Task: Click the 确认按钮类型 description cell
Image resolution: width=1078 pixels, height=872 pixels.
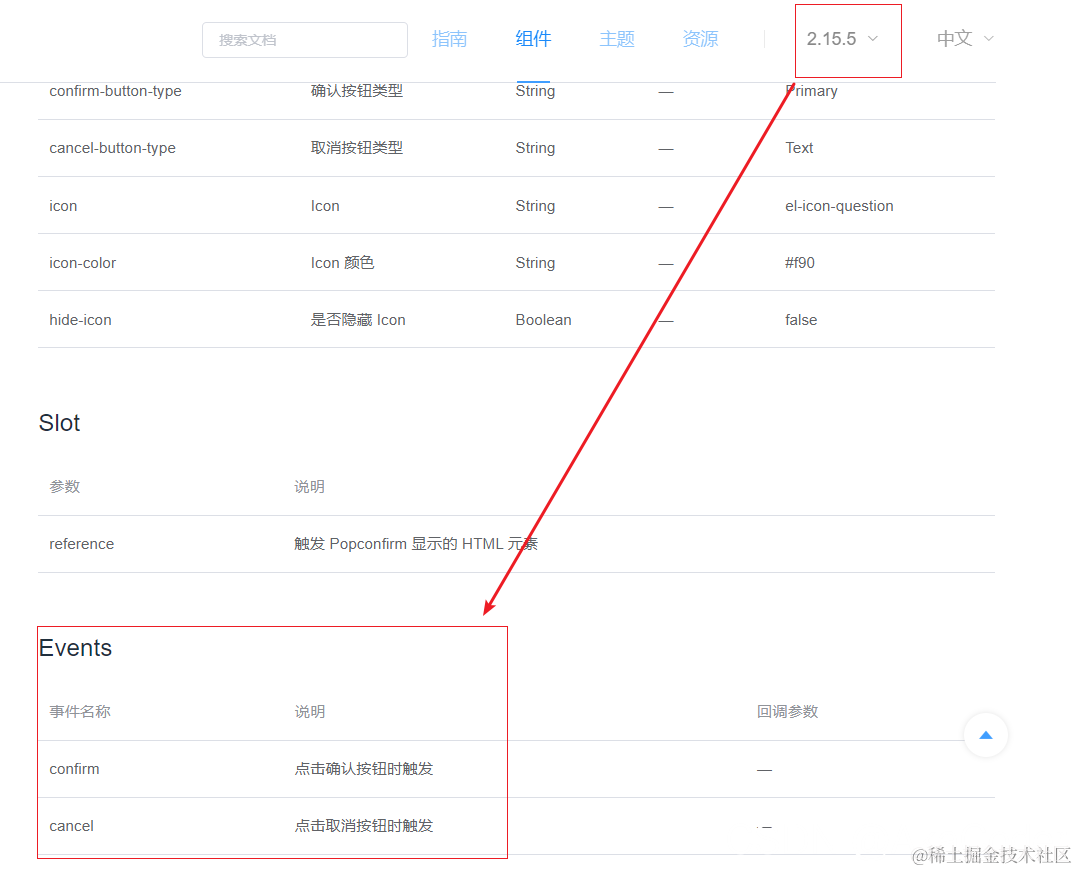Action: click(x=357, y=91)
